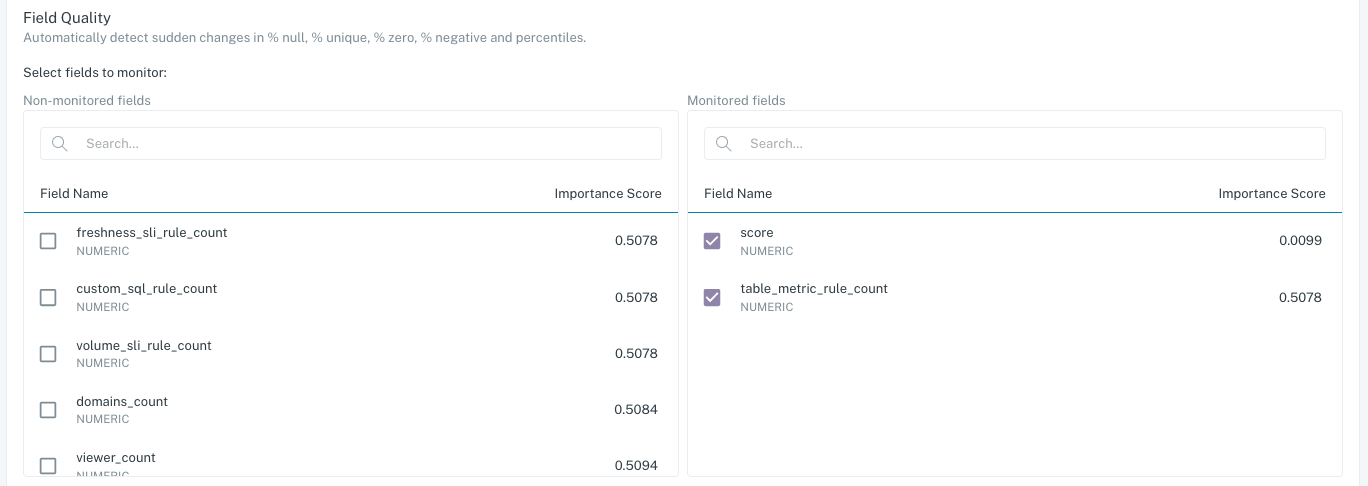Focus the Monitored fields search box

tap(1034, 143)
